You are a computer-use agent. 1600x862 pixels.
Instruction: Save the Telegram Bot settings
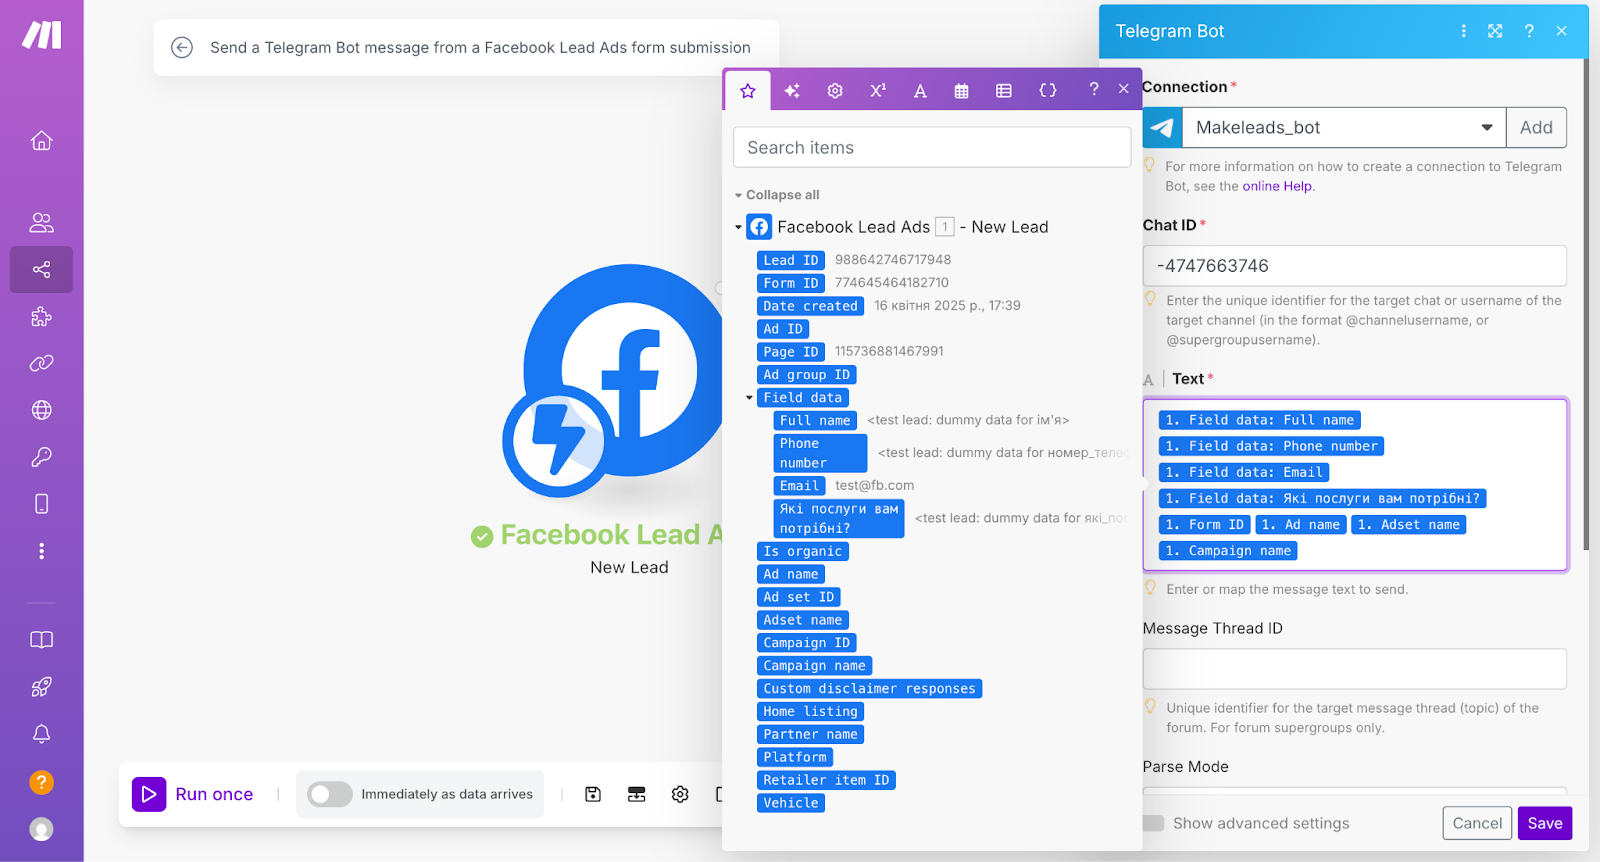pyautogui.click(x=1544, y=823)
